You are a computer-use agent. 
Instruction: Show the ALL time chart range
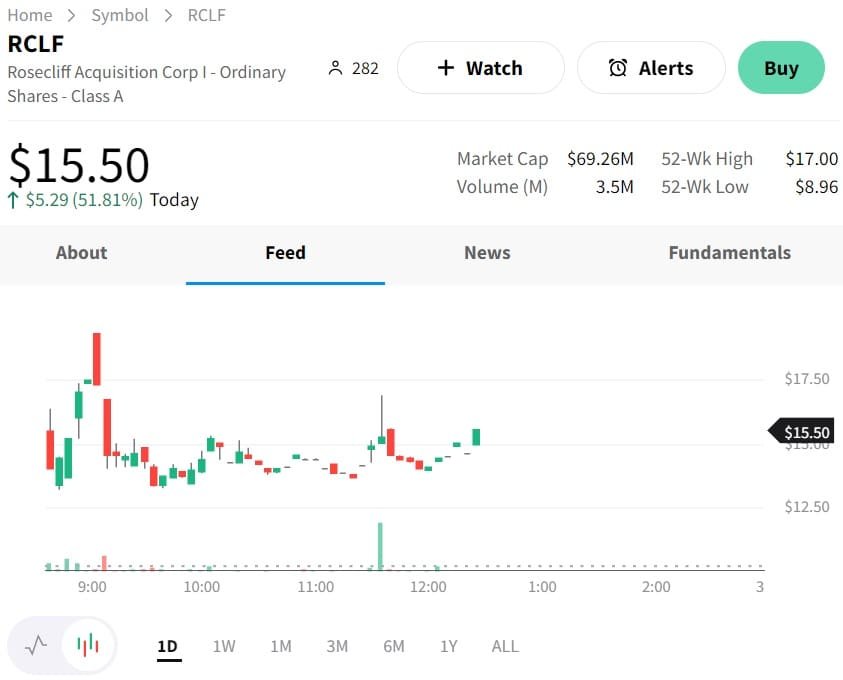tap(505, 646)
